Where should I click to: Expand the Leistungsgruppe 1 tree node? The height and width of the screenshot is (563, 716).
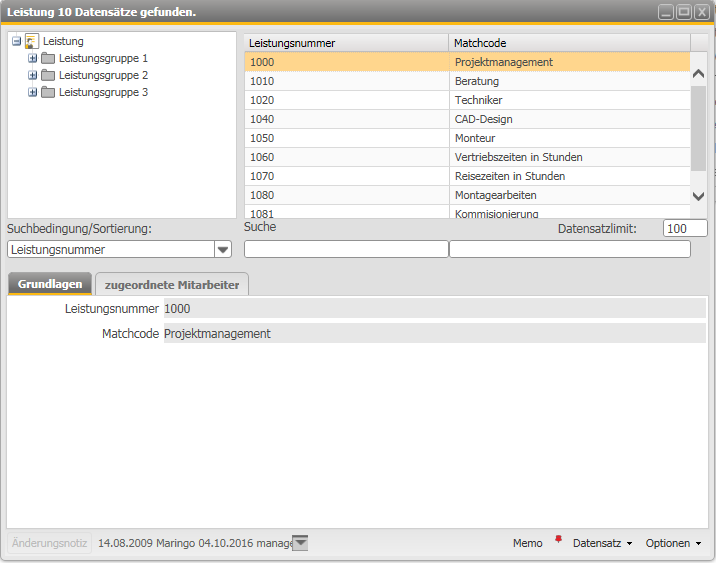click(33, 58)
